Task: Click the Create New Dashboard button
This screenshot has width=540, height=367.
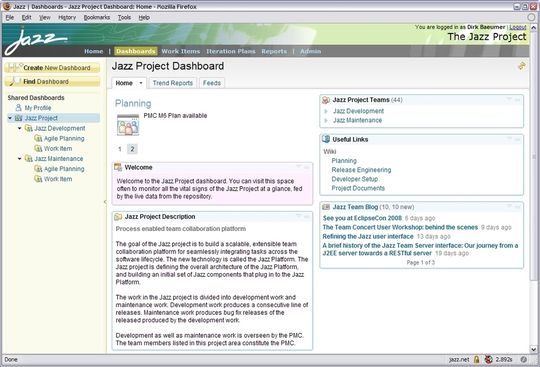Action: [x=52, y=67]
